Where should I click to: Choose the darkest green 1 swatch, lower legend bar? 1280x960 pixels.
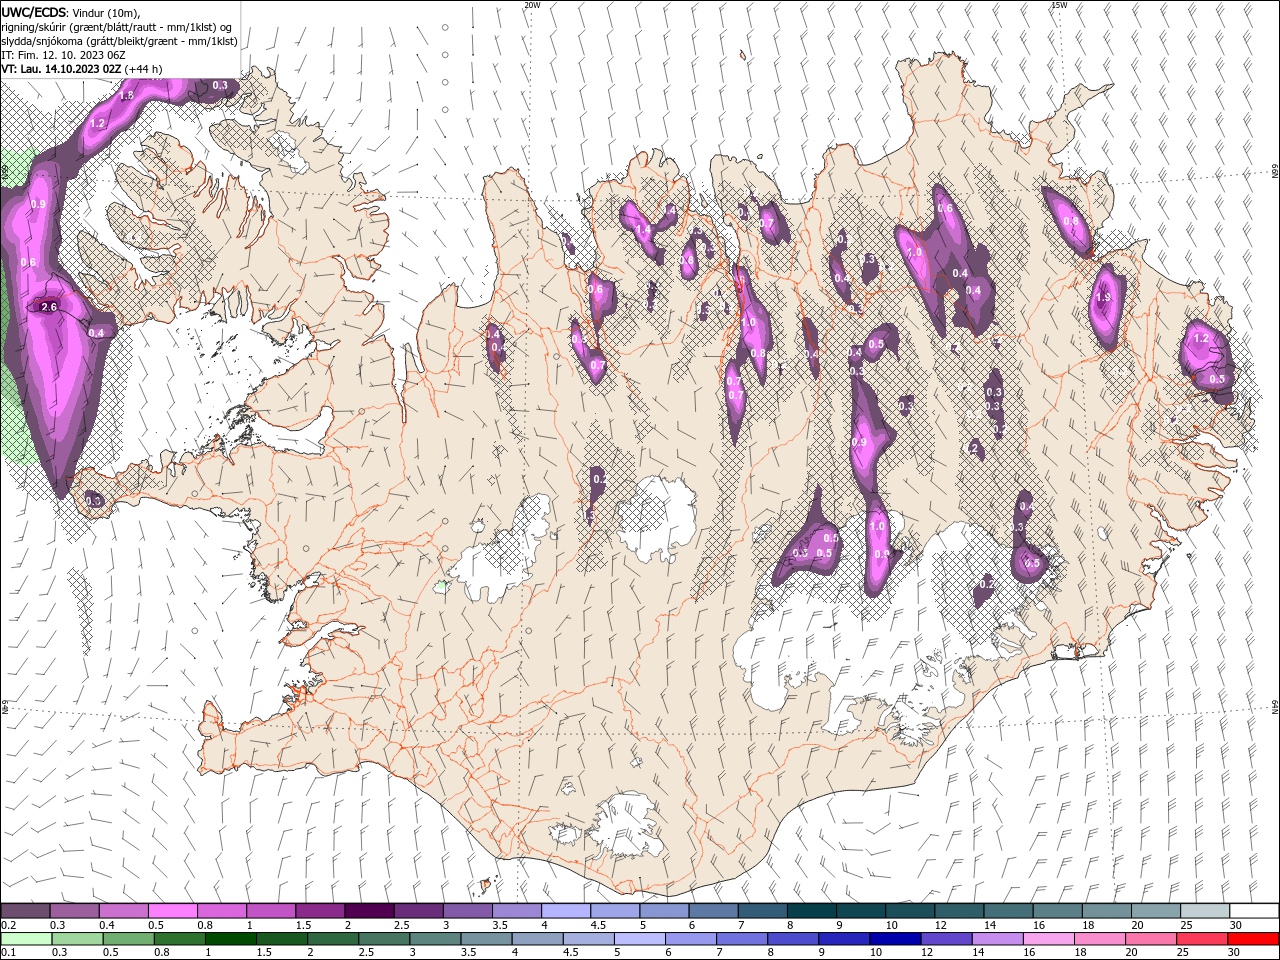tap(229, 939)
